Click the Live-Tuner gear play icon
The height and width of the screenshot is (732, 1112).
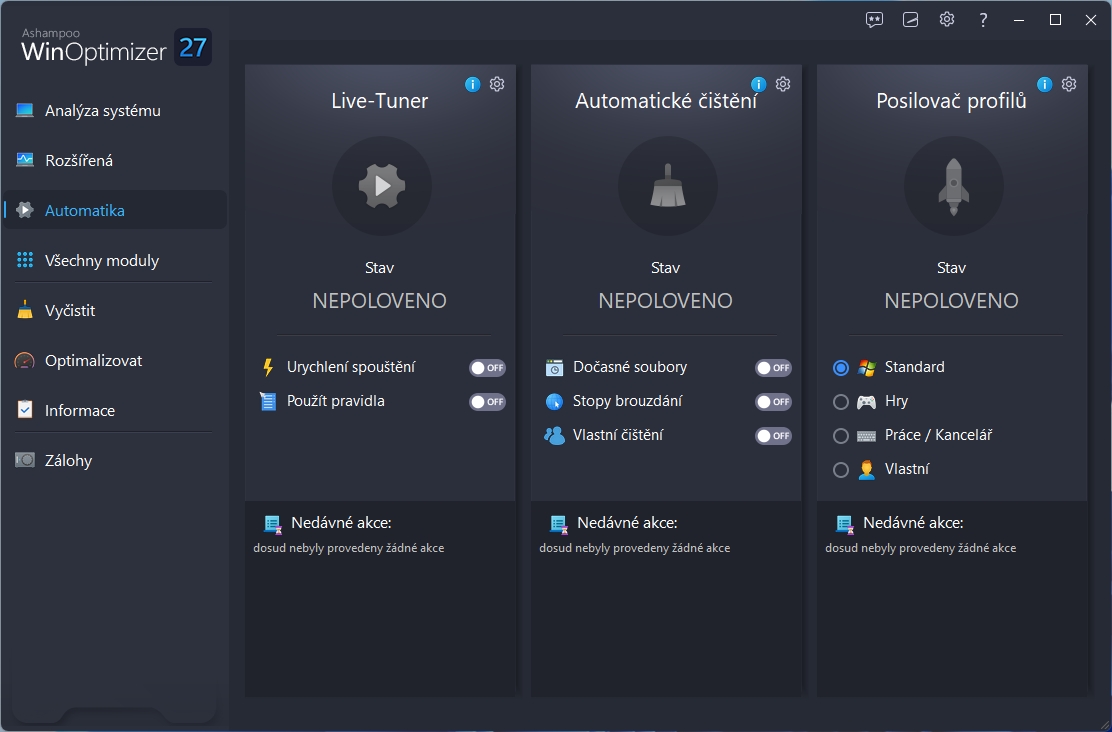coord(381,186)
